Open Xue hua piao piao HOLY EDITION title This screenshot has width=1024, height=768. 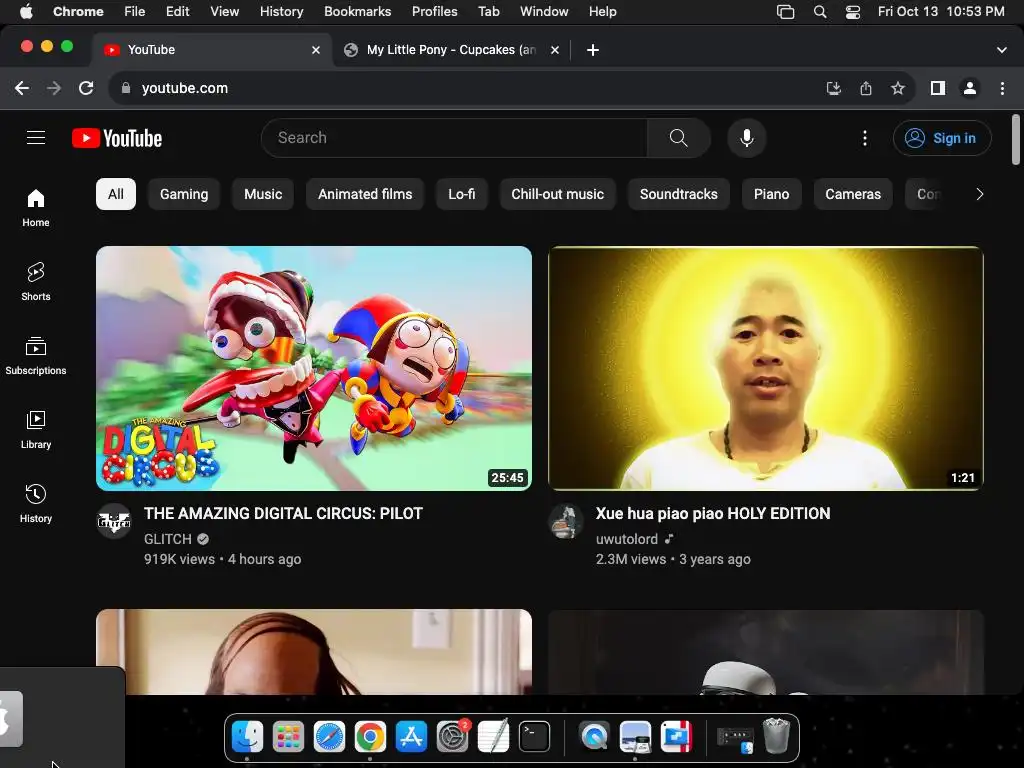click(x=712, y=513)
